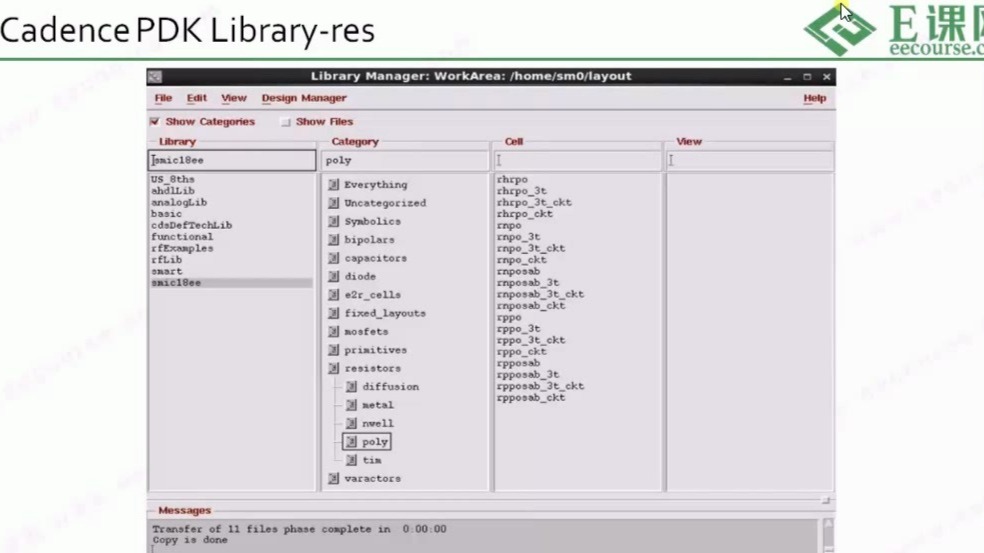
Task: Select the rhrpo cell
Action: click(x=512, y=180)
